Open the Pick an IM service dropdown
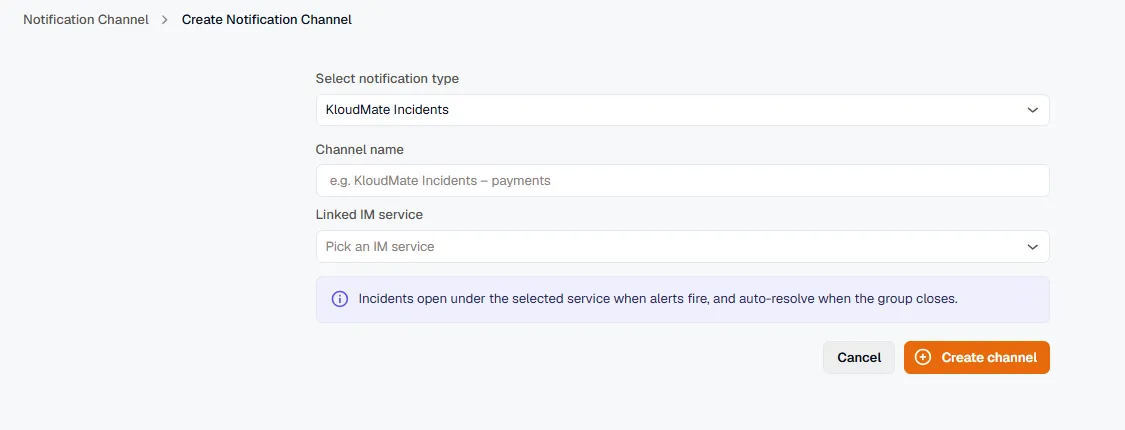Image resolution: width=1125 pixels, height=430 pixels. 682,246
